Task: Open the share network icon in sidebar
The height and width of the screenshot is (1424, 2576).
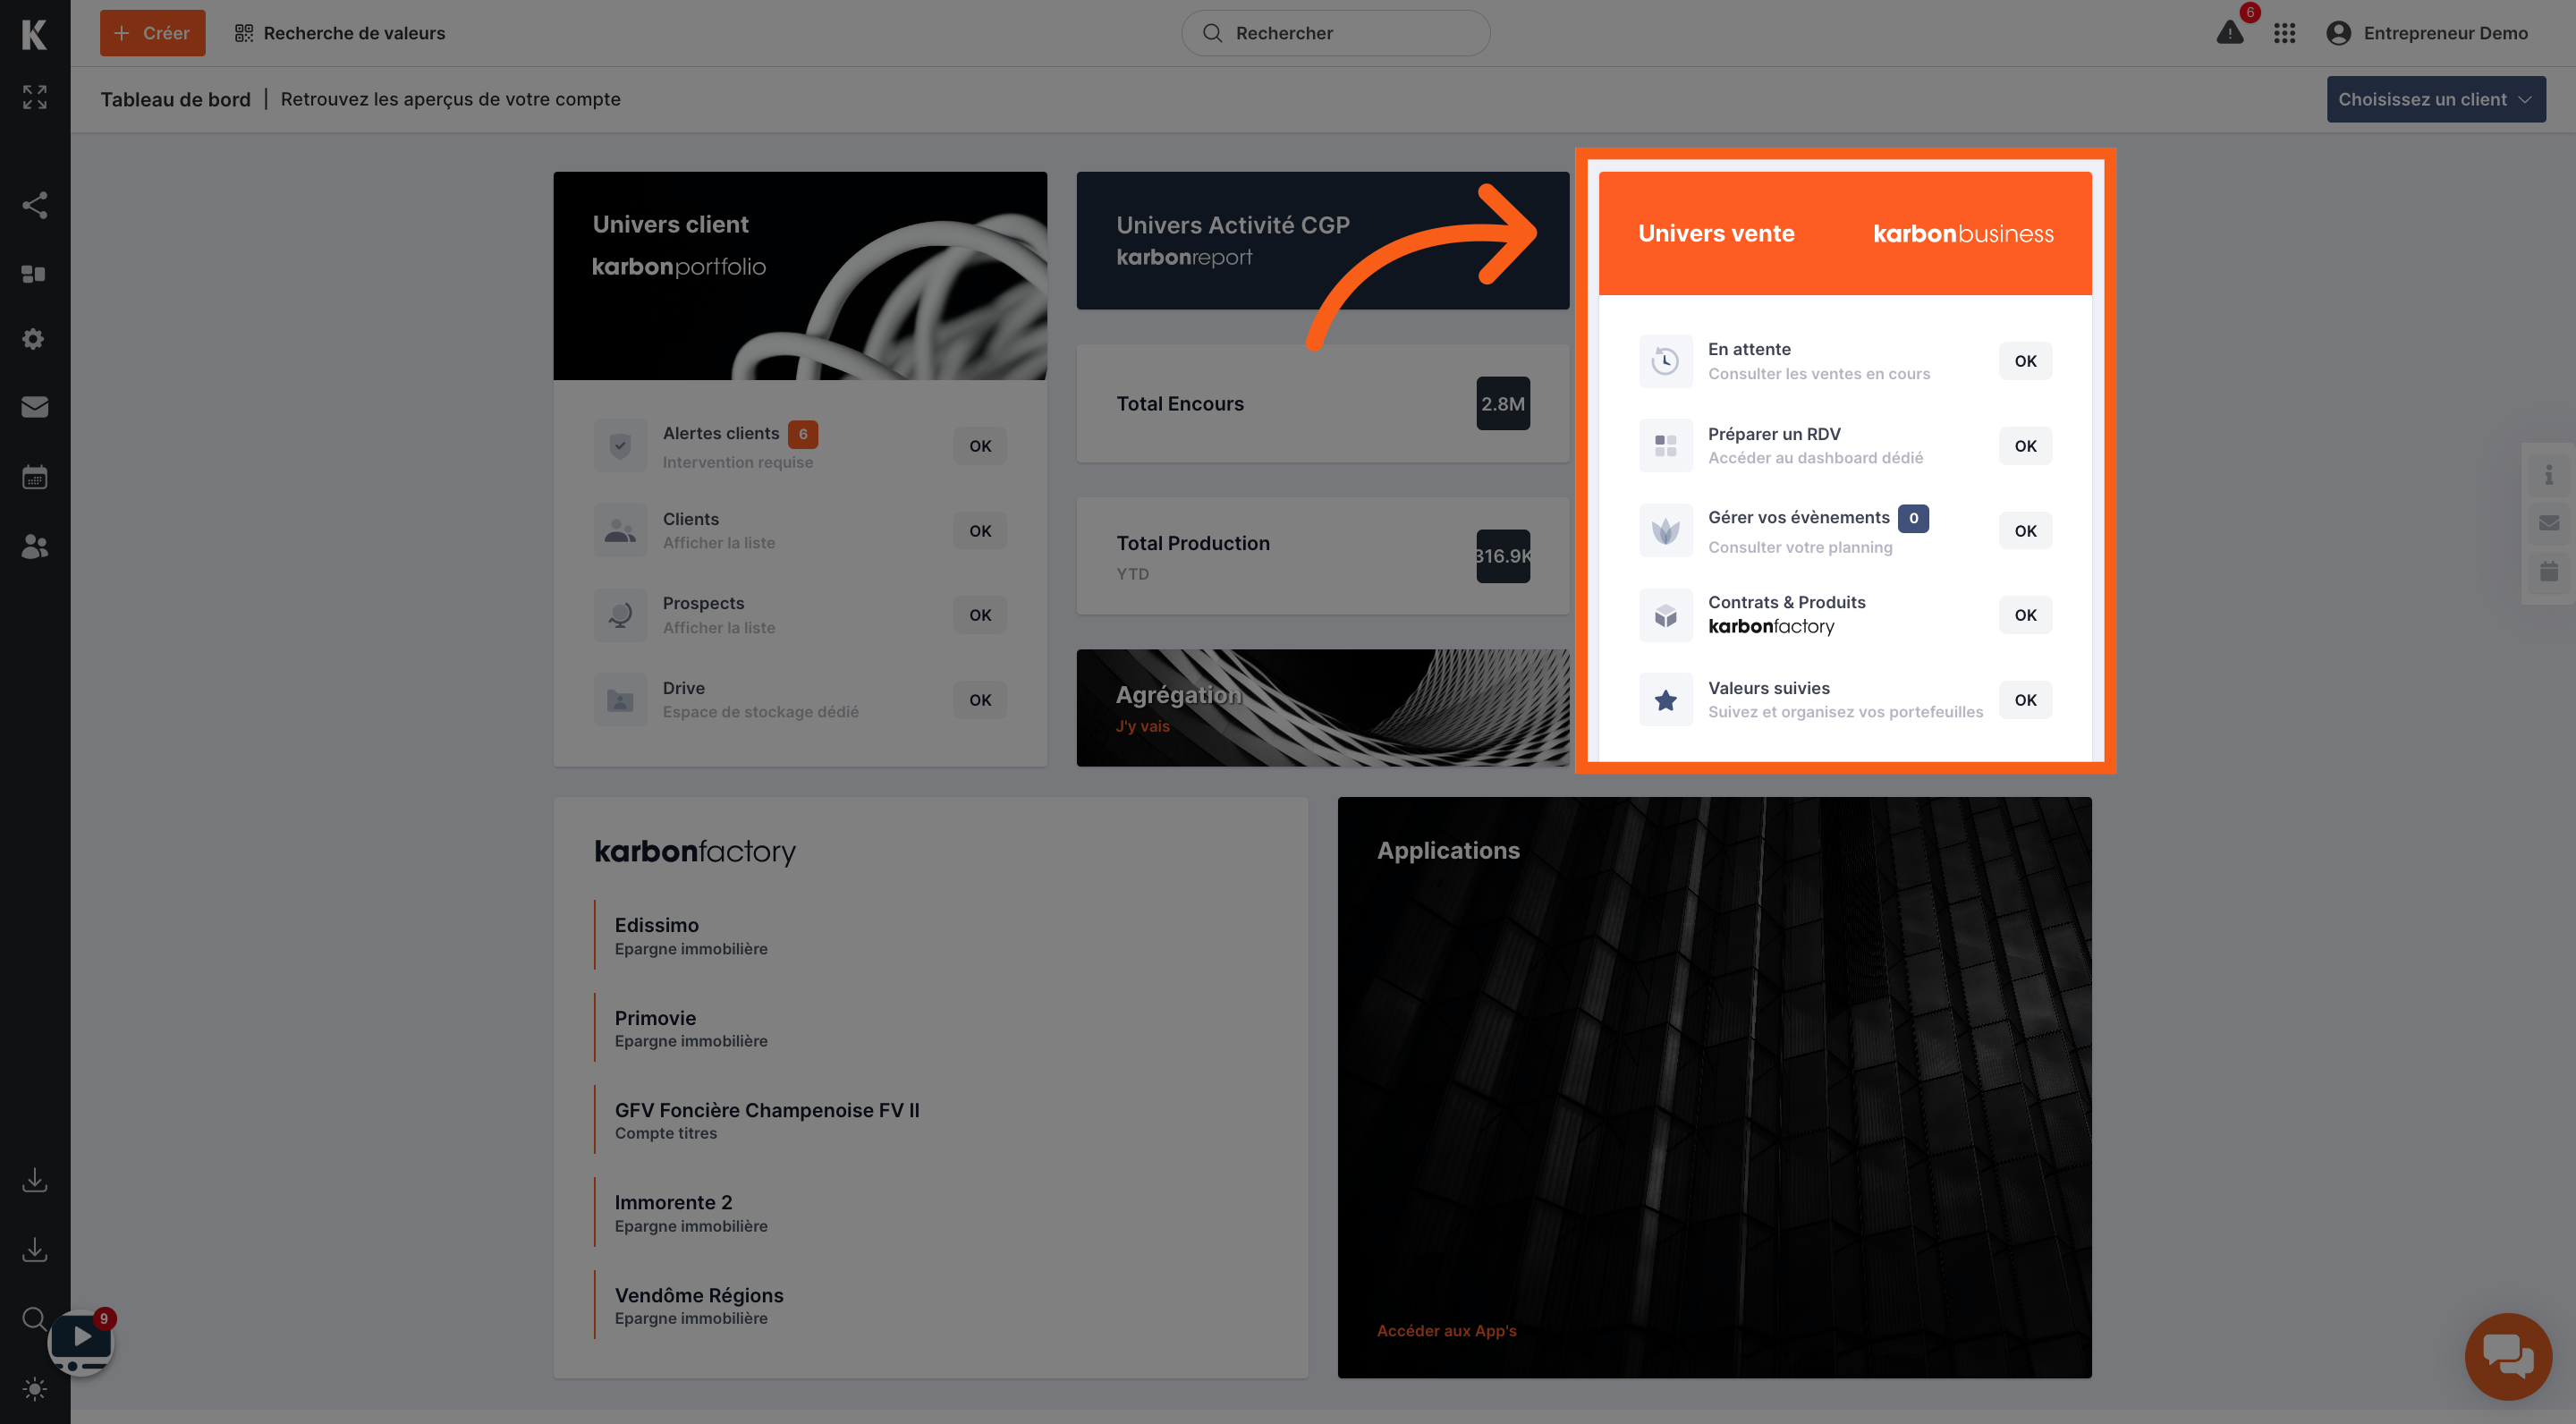Action: coord(34,205)
